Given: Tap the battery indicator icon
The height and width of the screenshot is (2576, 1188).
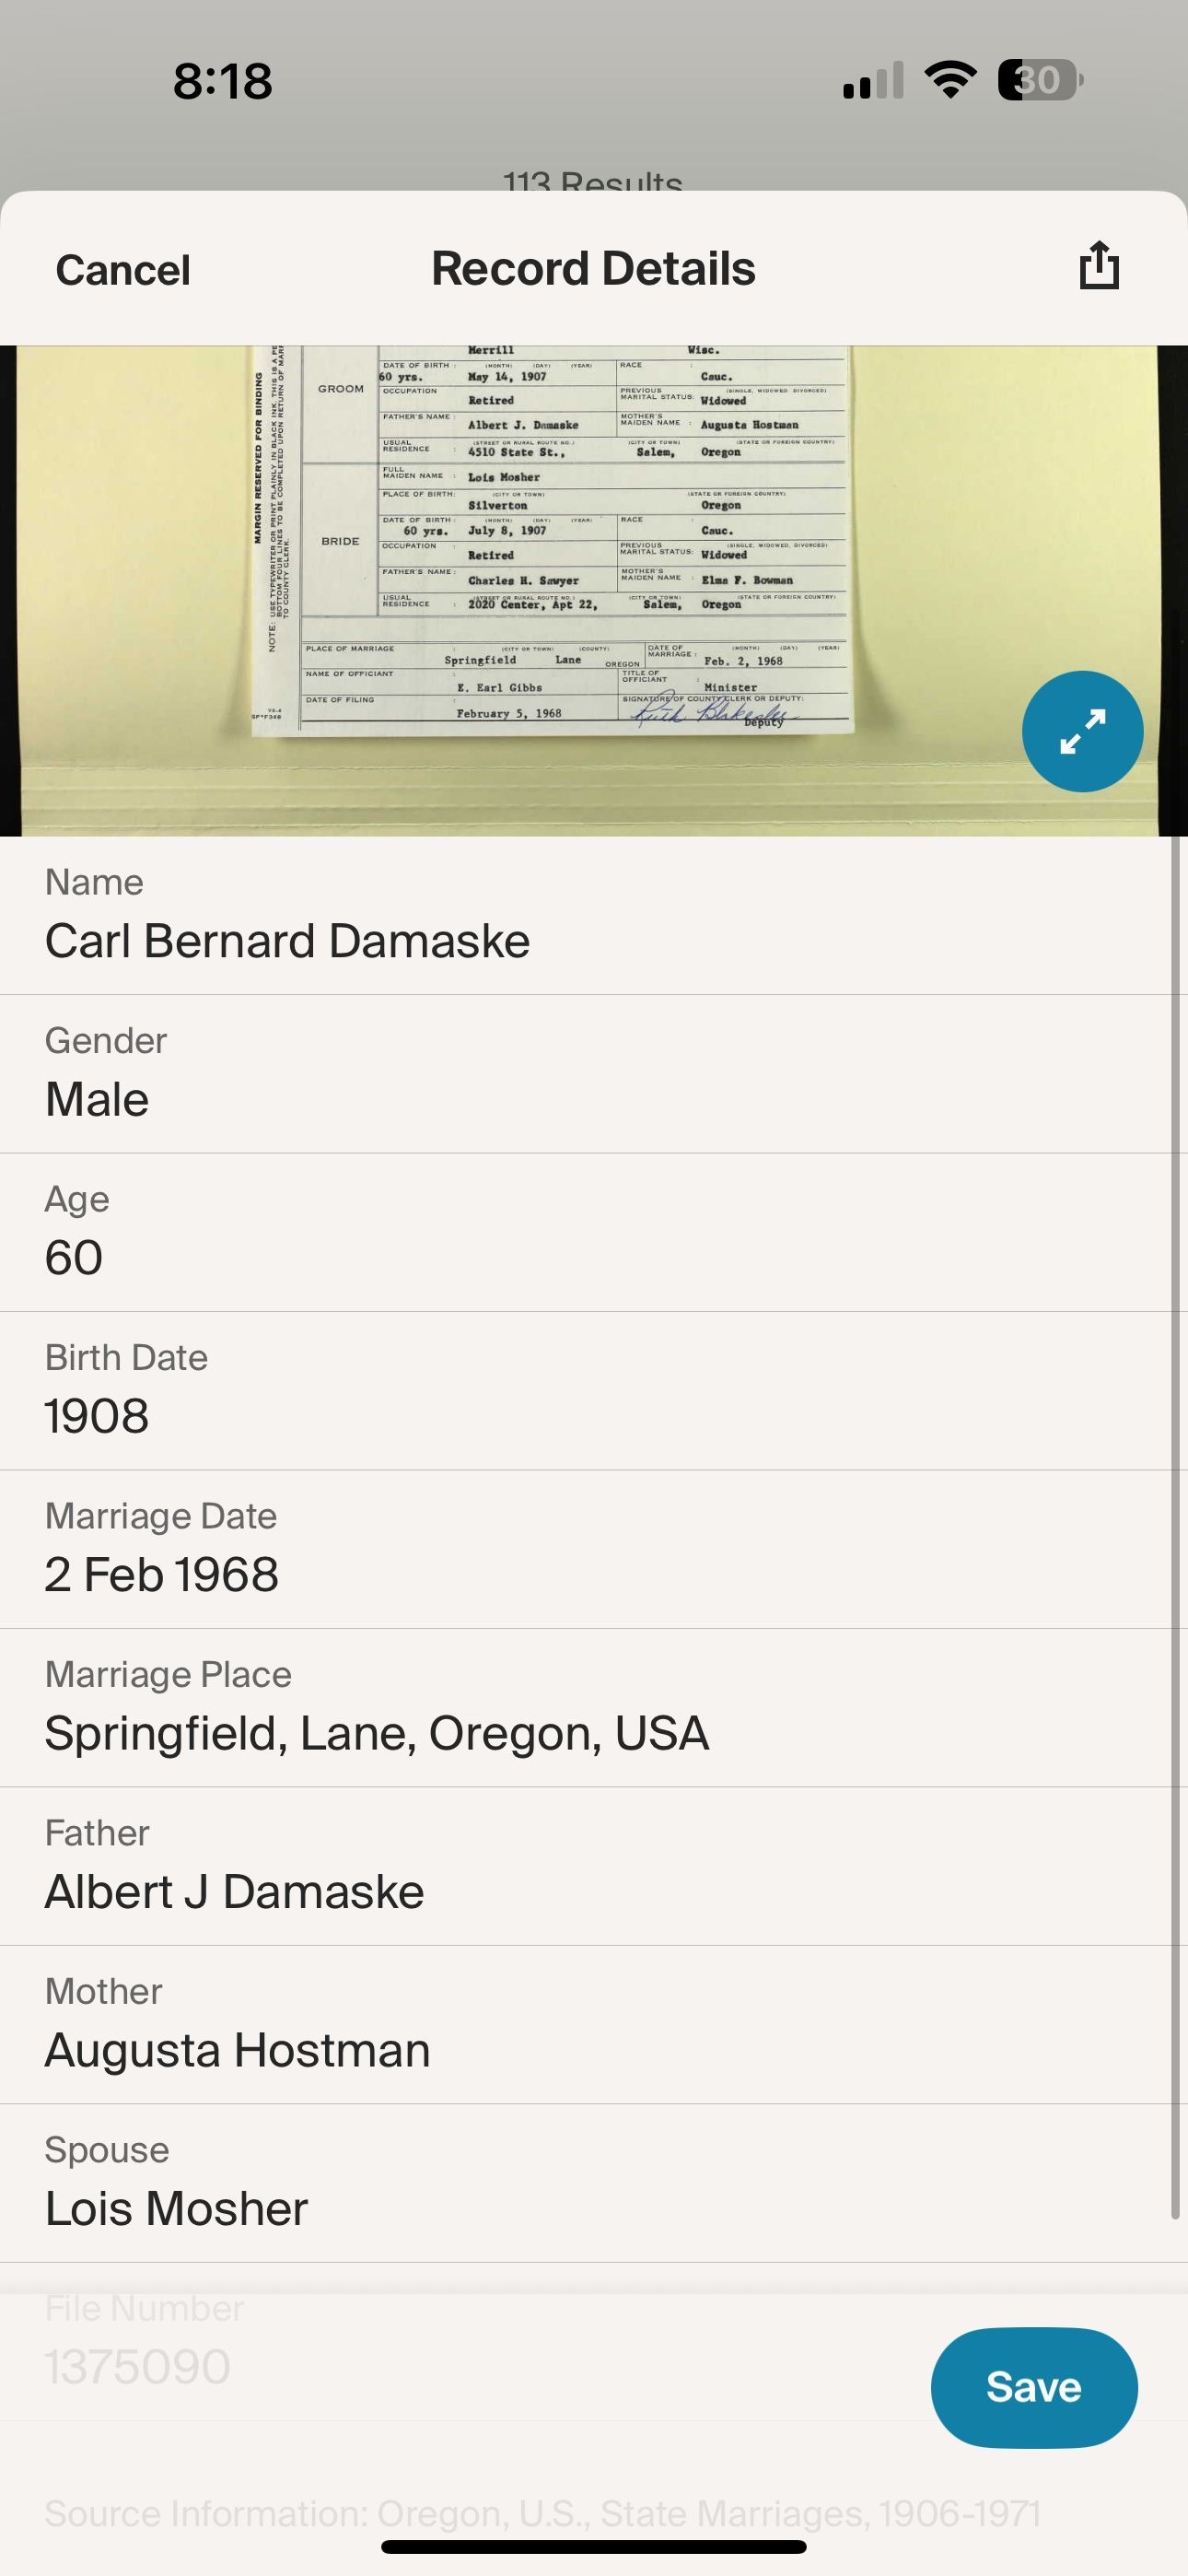Looking at the screenshot, I should point(1040,80).
